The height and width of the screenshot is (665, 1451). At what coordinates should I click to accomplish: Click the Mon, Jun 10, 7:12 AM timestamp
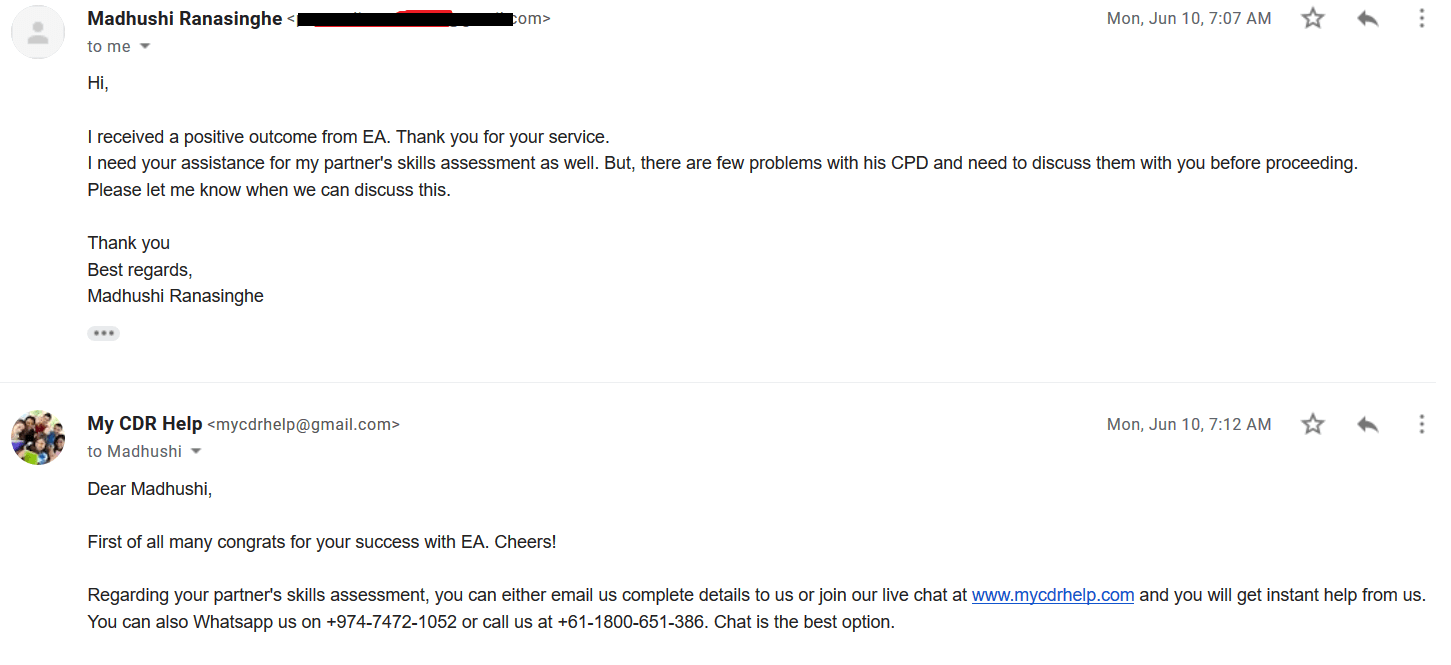(1189, 423)
